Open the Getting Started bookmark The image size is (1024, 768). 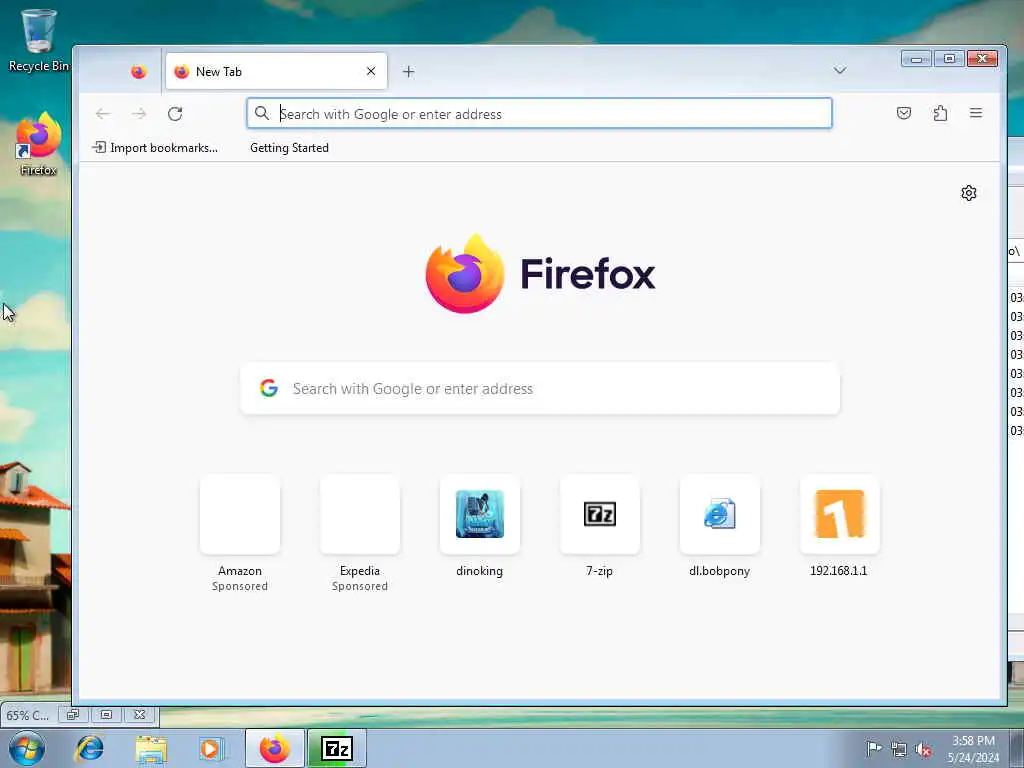[289, 148]
